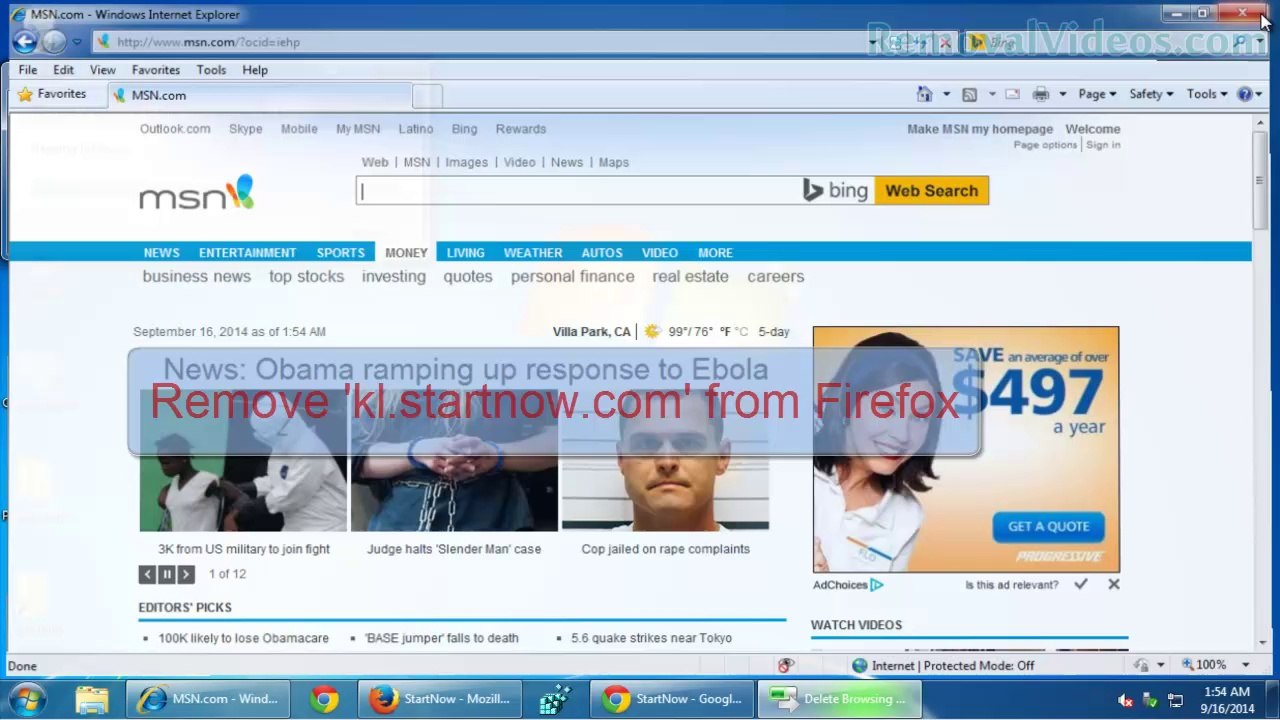
Task: Click the Print icon
Action: click(x=1041, y=94)
